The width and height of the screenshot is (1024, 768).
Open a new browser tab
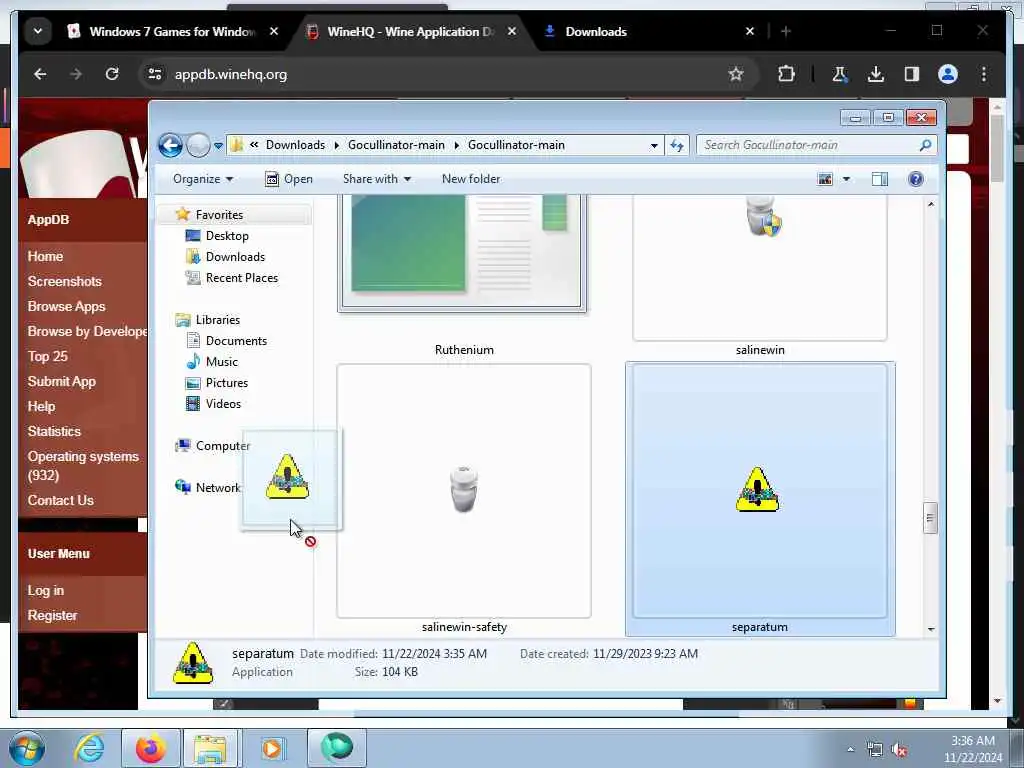[x=786, y=31]
